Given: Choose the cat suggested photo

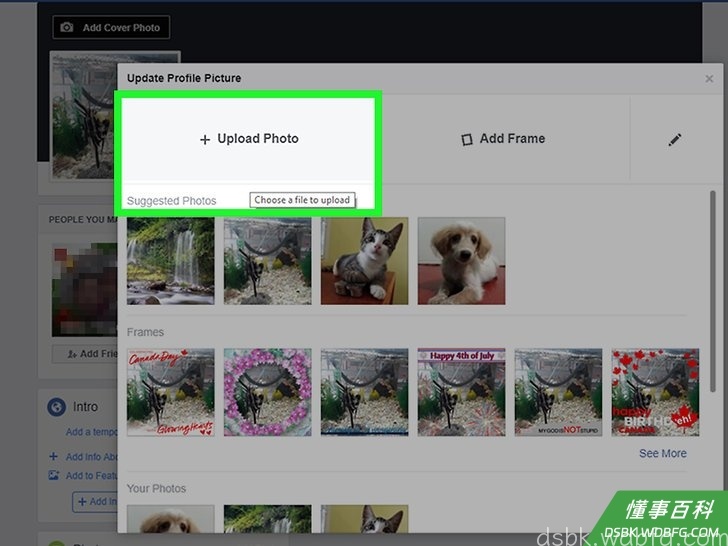Looking at the screenshot, I should point(364,261).
